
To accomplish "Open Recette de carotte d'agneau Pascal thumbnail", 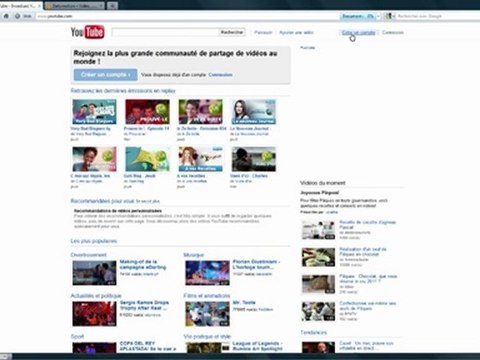I will pos(318,230).
